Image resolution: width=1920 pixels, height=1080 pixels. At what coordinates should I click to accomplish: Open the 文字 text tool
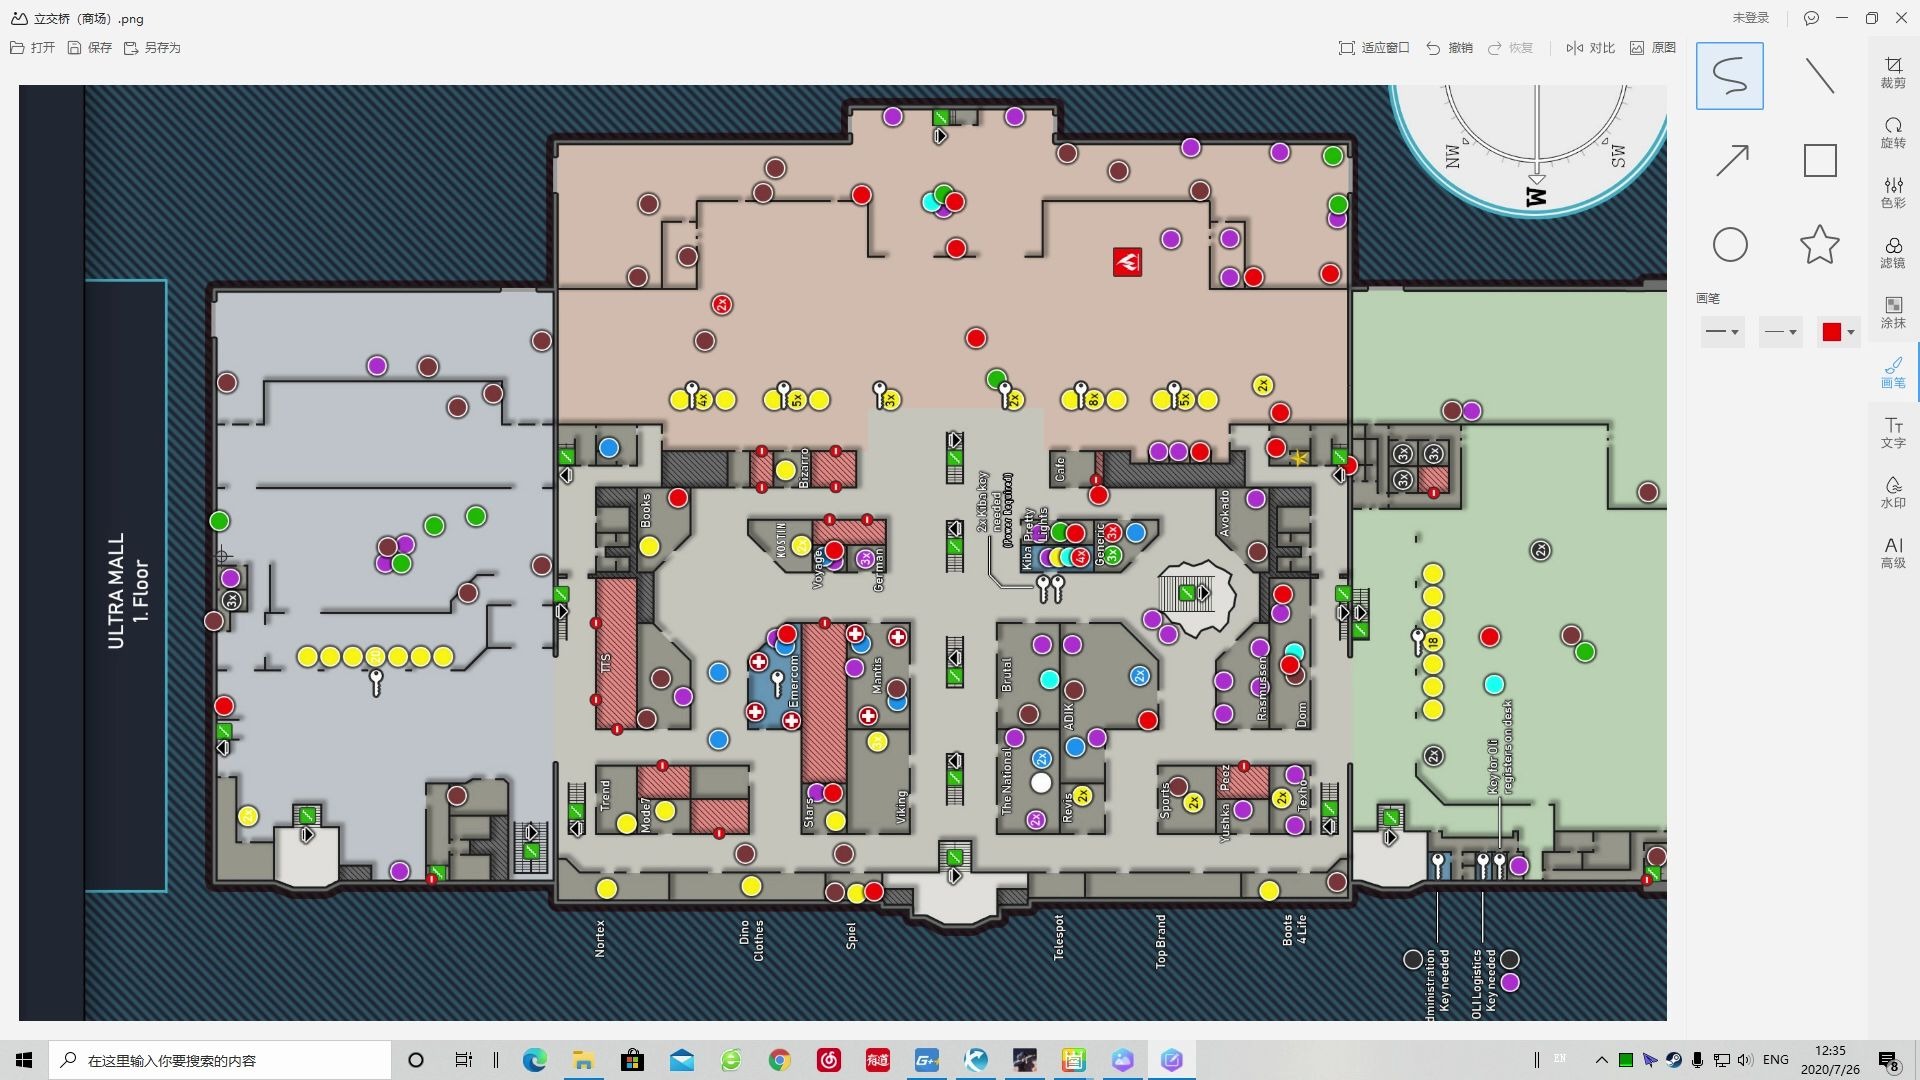[x=1892, y=433]
